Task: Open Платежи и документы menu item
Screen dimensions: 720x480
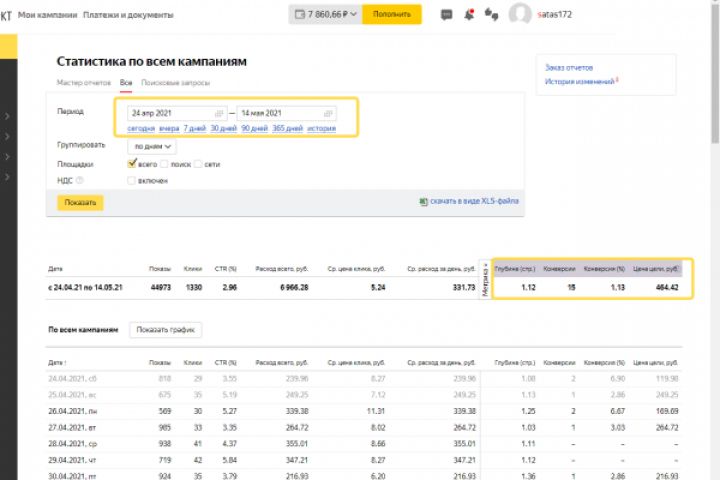Action: [128, 15]
